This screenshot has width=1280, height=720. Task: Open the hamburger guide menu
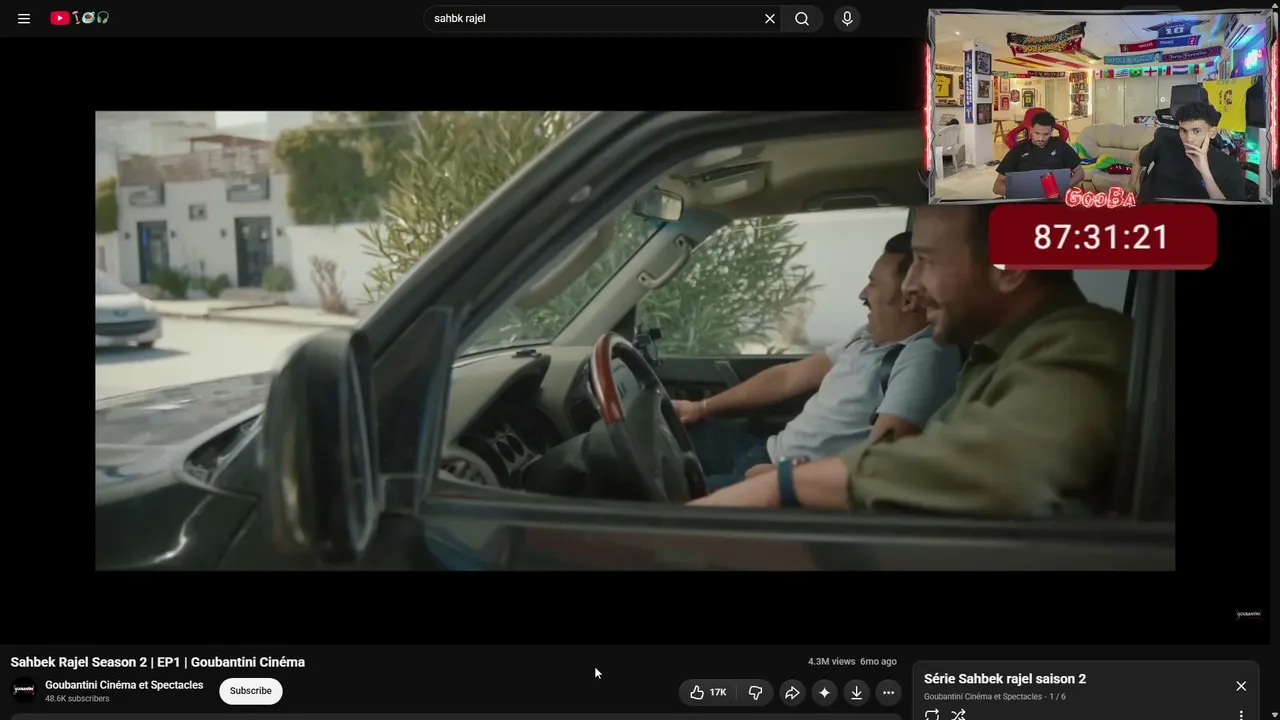pyautogui.click(x=24, y=18)
